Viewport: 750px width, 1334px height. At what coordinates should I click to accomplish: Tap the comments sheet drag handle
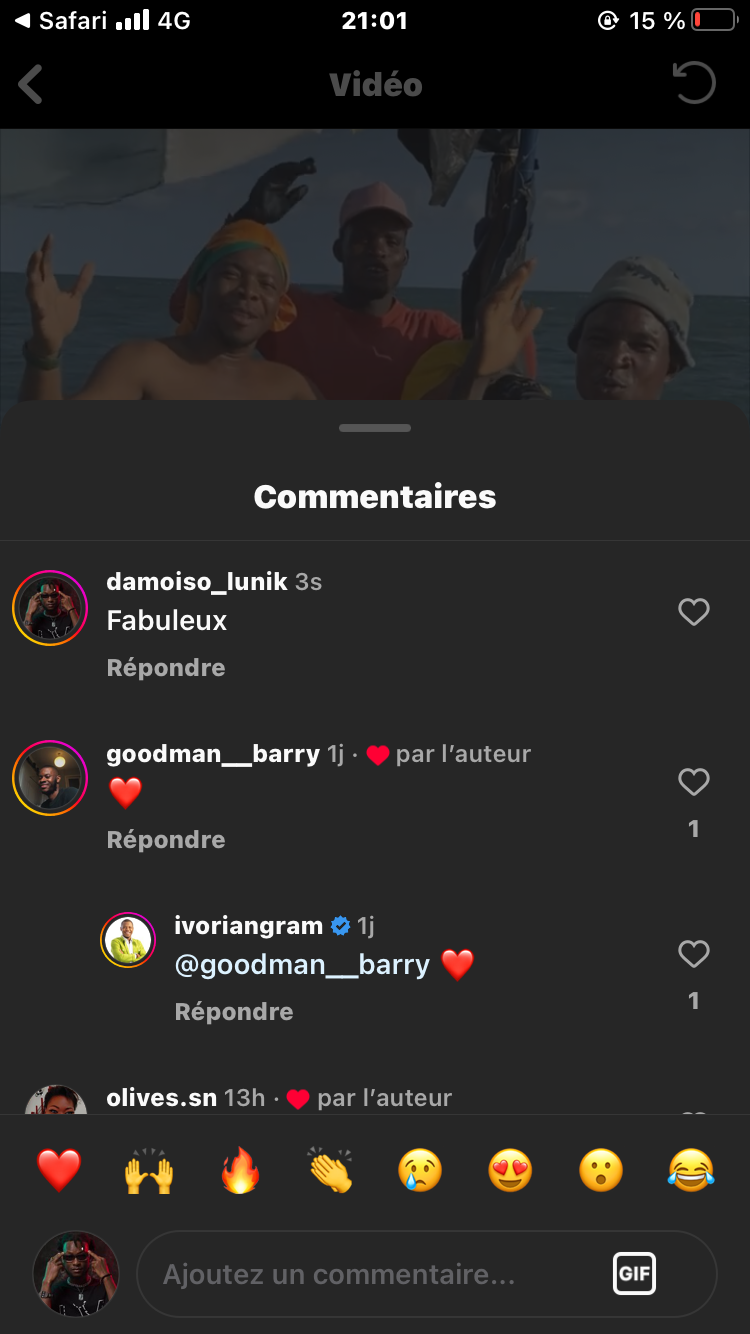coord(375,428)
